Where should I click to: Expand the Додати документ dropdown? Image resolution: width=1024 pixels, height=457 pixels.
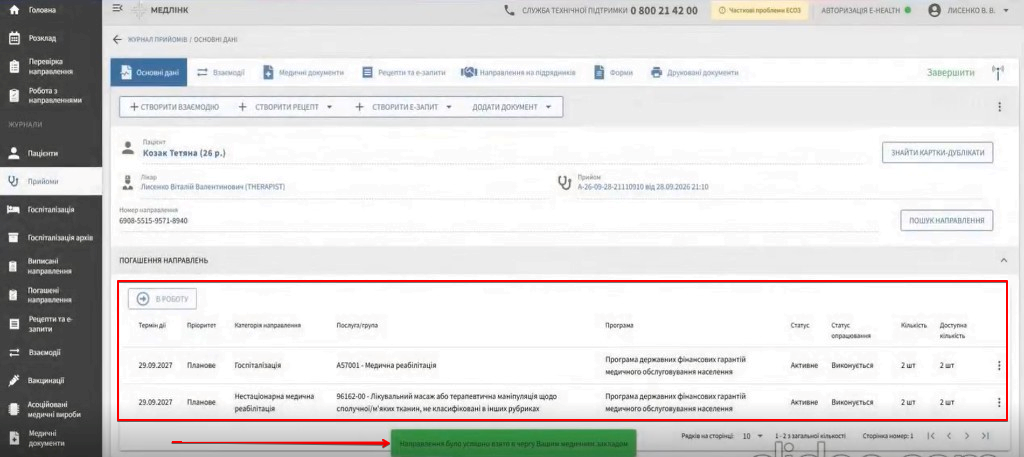[x=548, y=107]
